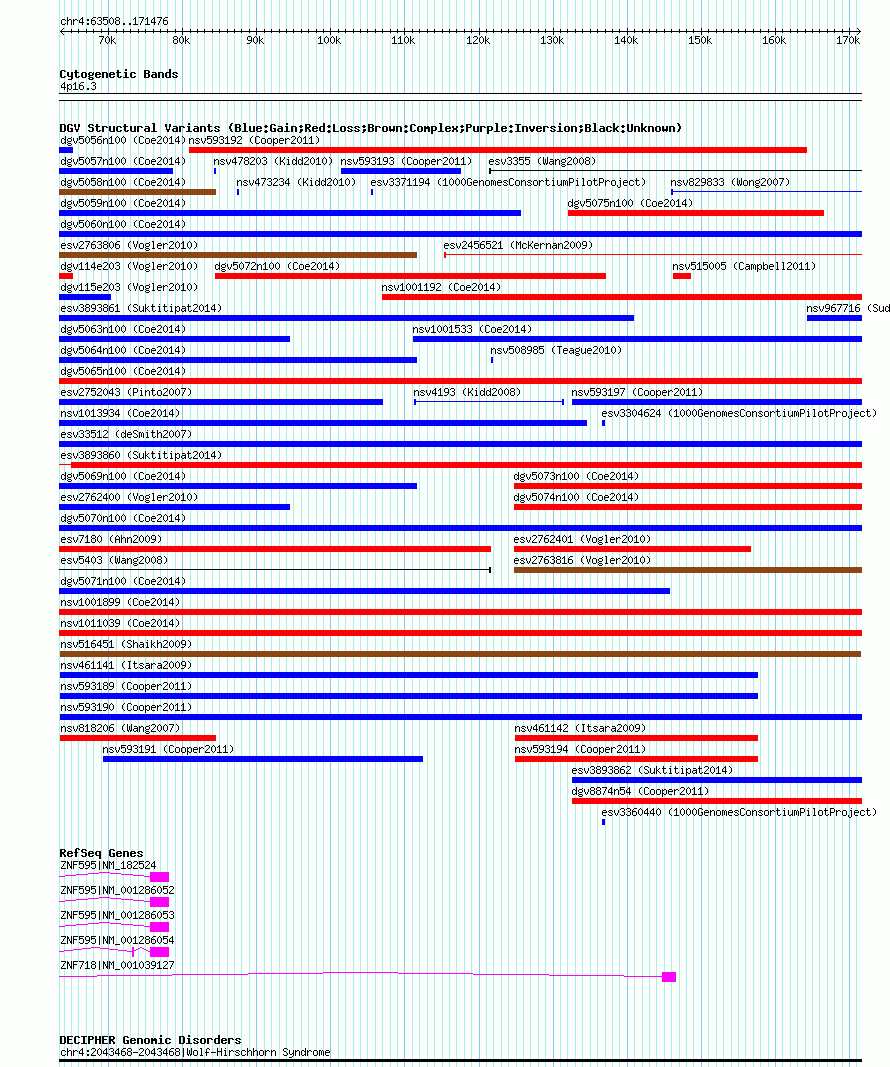Click the dgv5058n100 (Coe2014) label
Screen dimensions: 890x1067
[123, 182]
